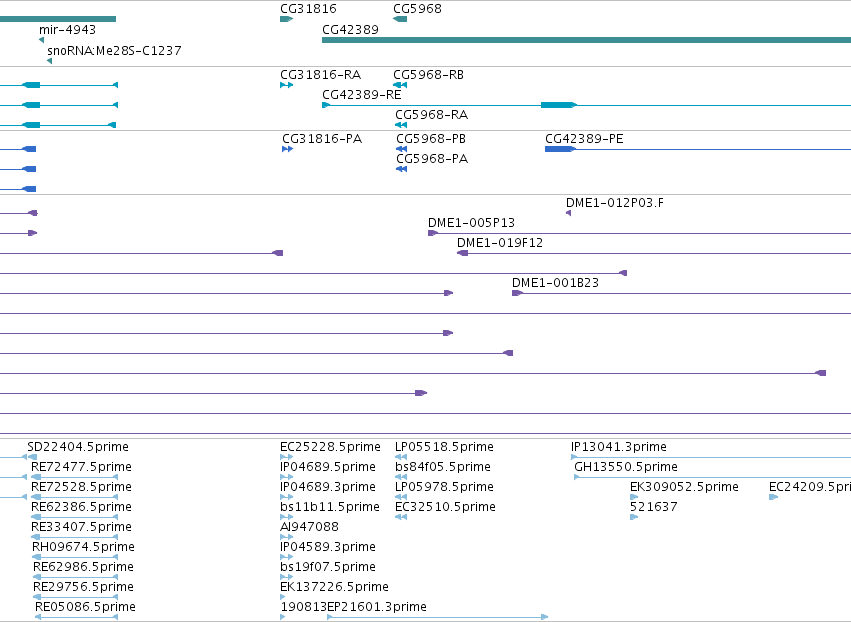
Task: Select the CG31816 gene label
Action: coord(308,9)
